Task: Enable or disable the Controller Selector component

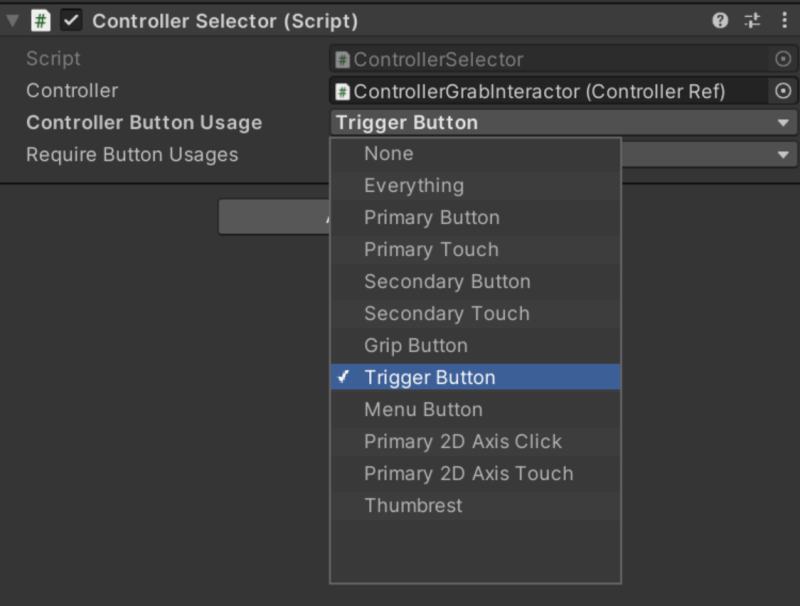Action: tap(71, 20)
